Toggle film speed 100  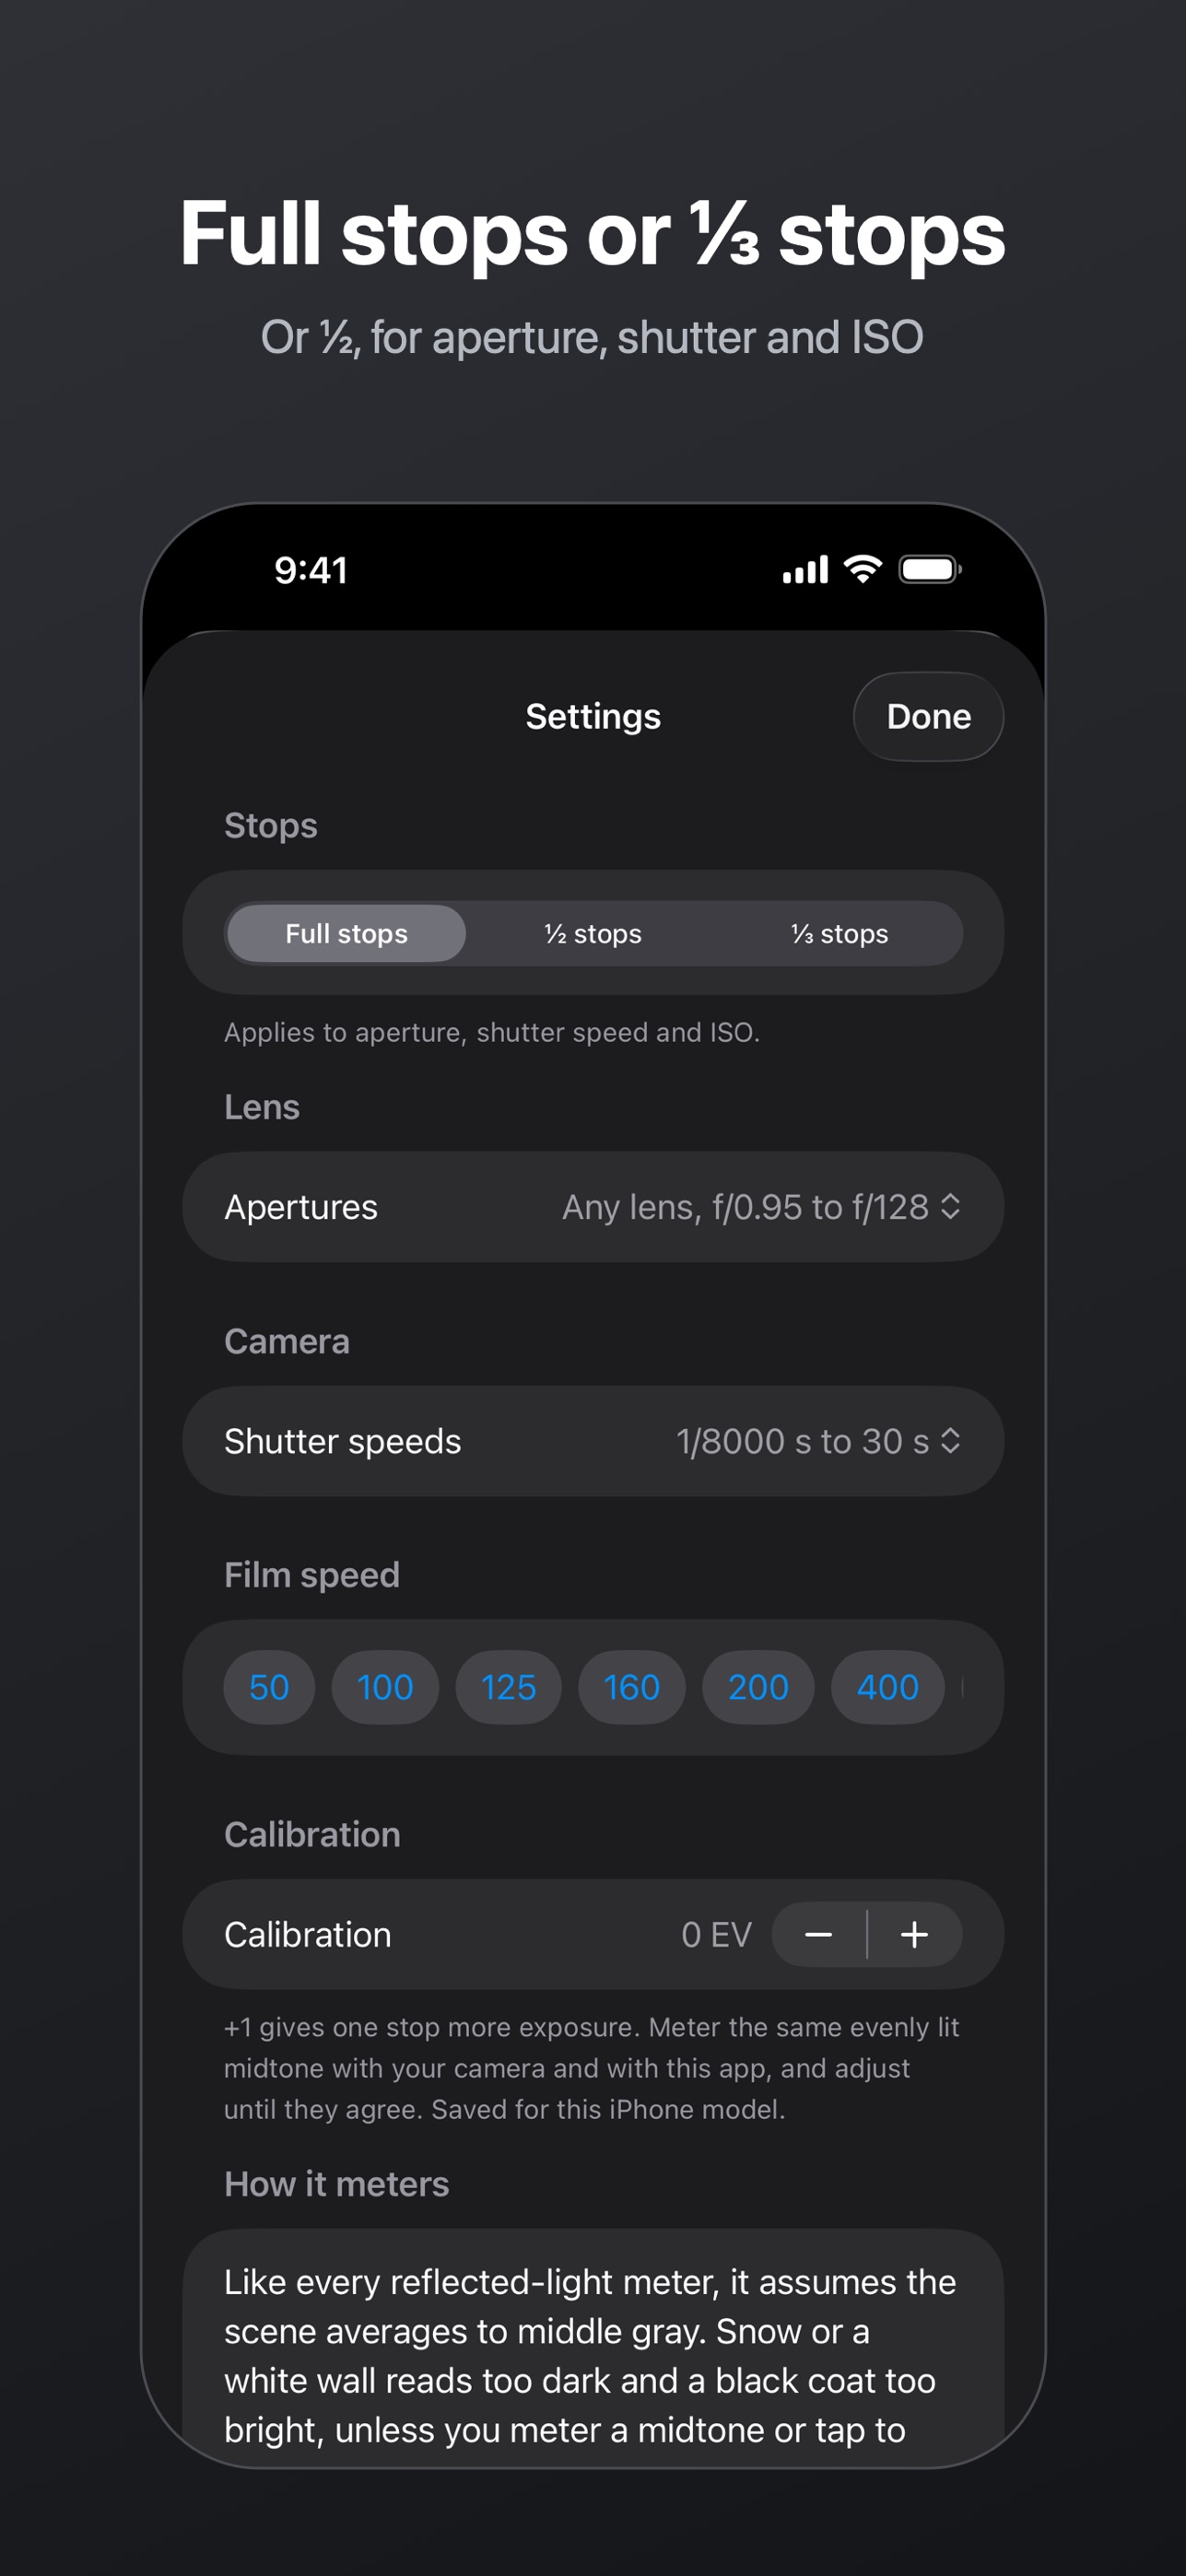coord(385,1687)
